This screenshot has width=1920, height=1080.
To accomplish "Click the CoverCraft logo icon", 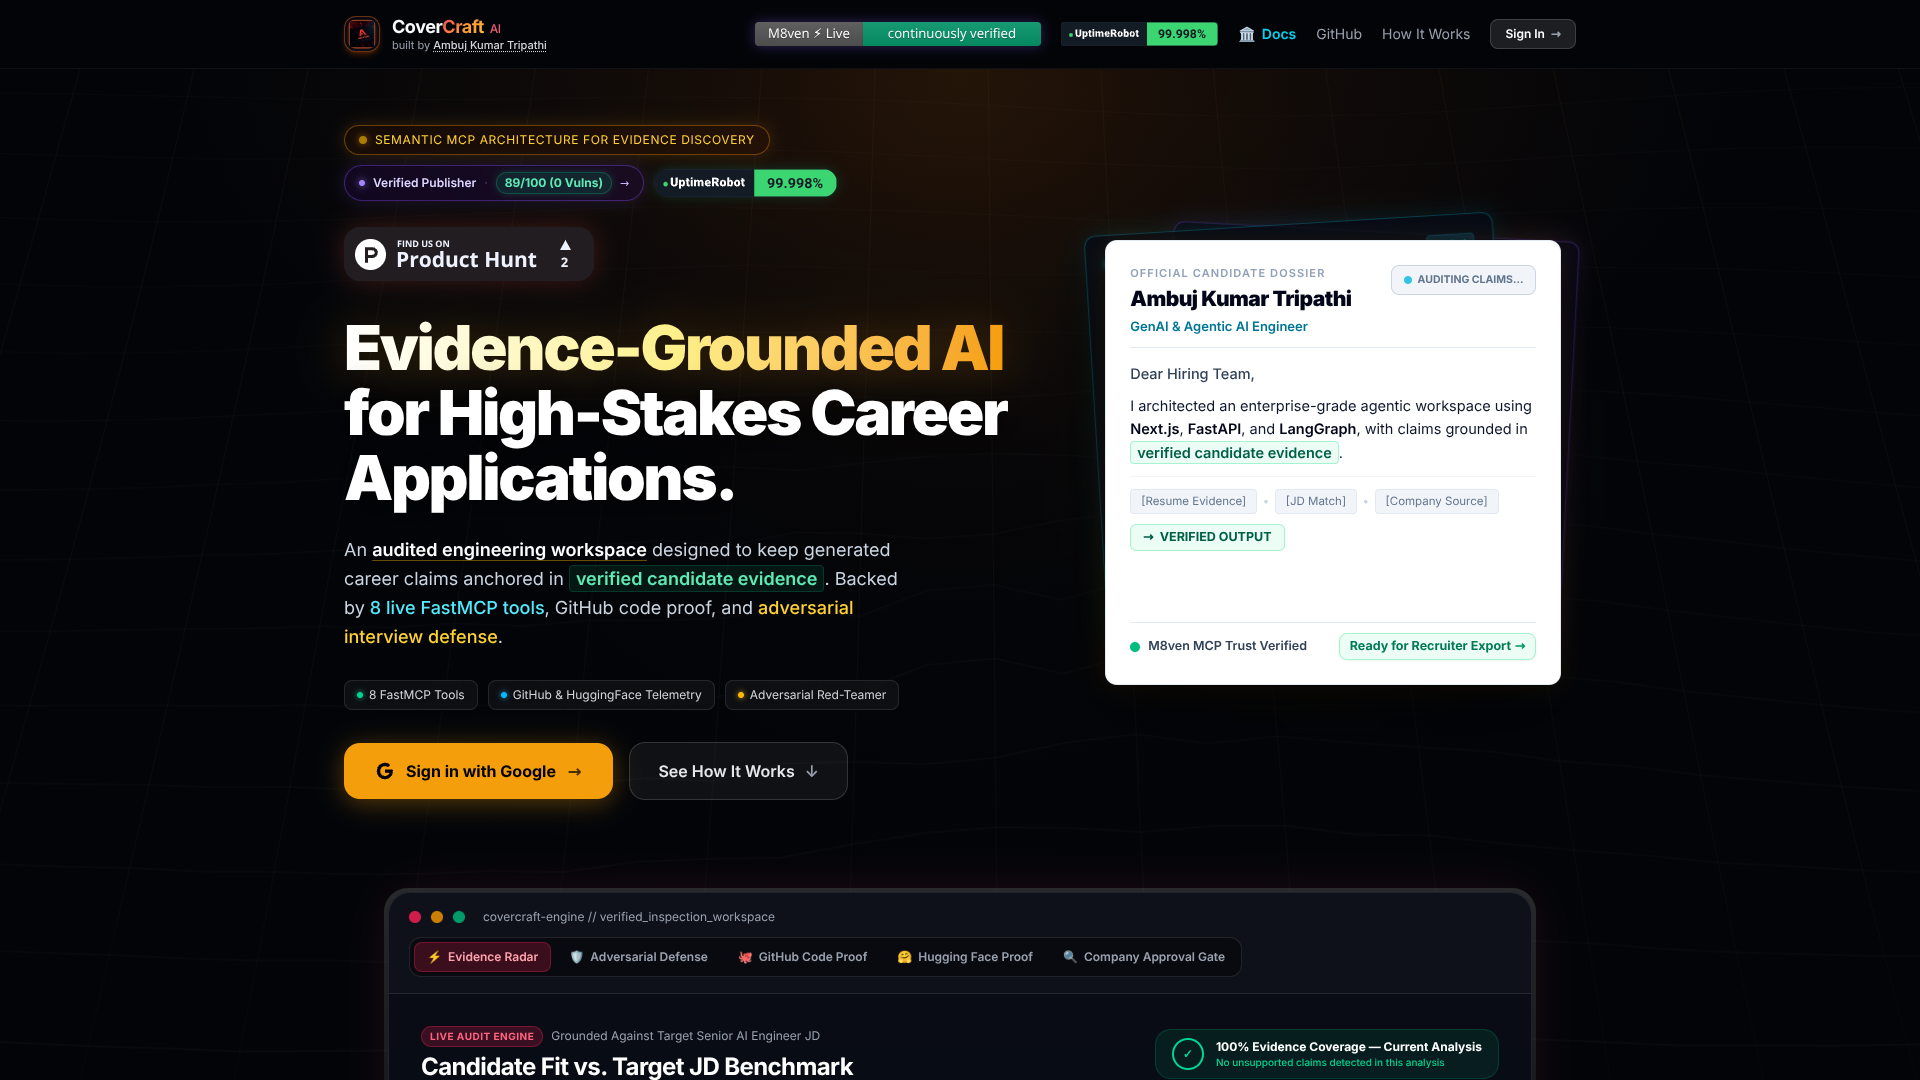I will [362, 34].
